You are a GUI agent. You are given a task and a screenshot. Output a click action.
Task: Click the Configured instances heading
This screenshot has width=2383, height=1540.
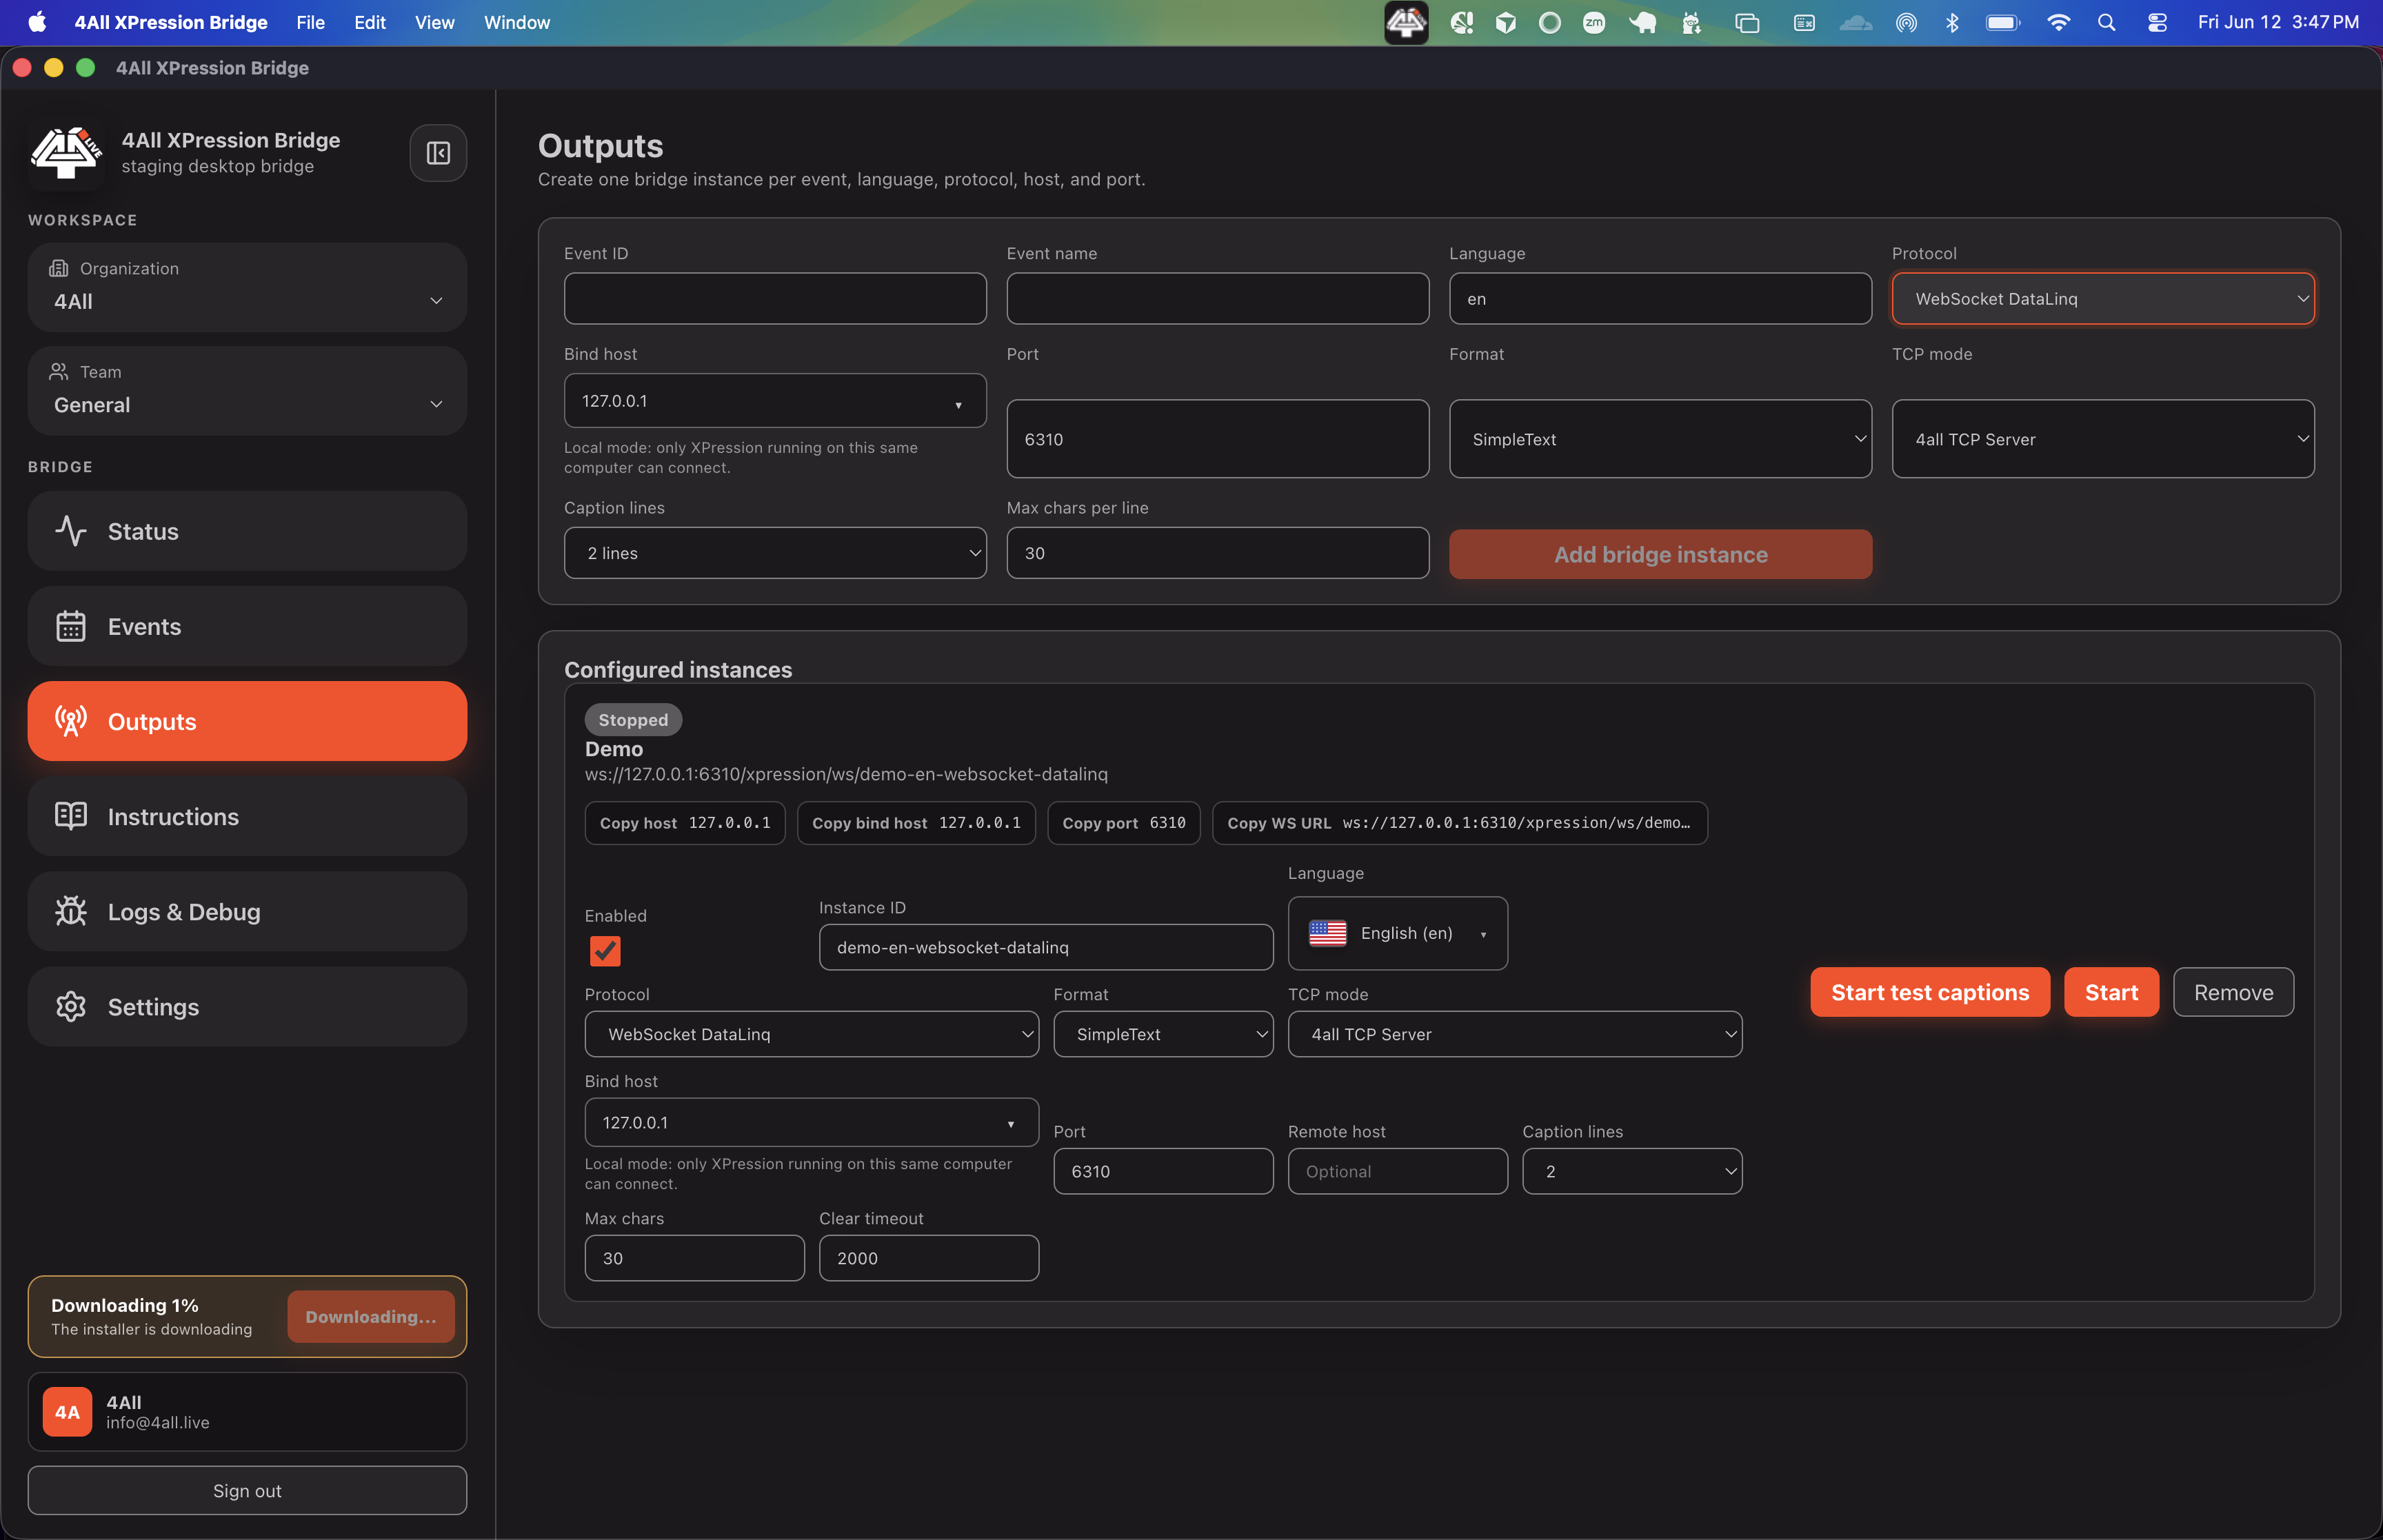click(678, 670)
